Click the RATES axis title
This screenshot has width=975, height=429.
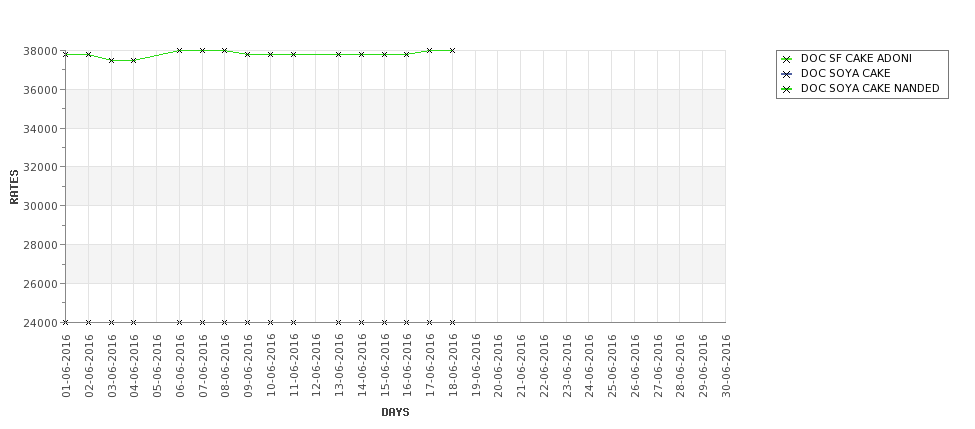click(14, 187)
